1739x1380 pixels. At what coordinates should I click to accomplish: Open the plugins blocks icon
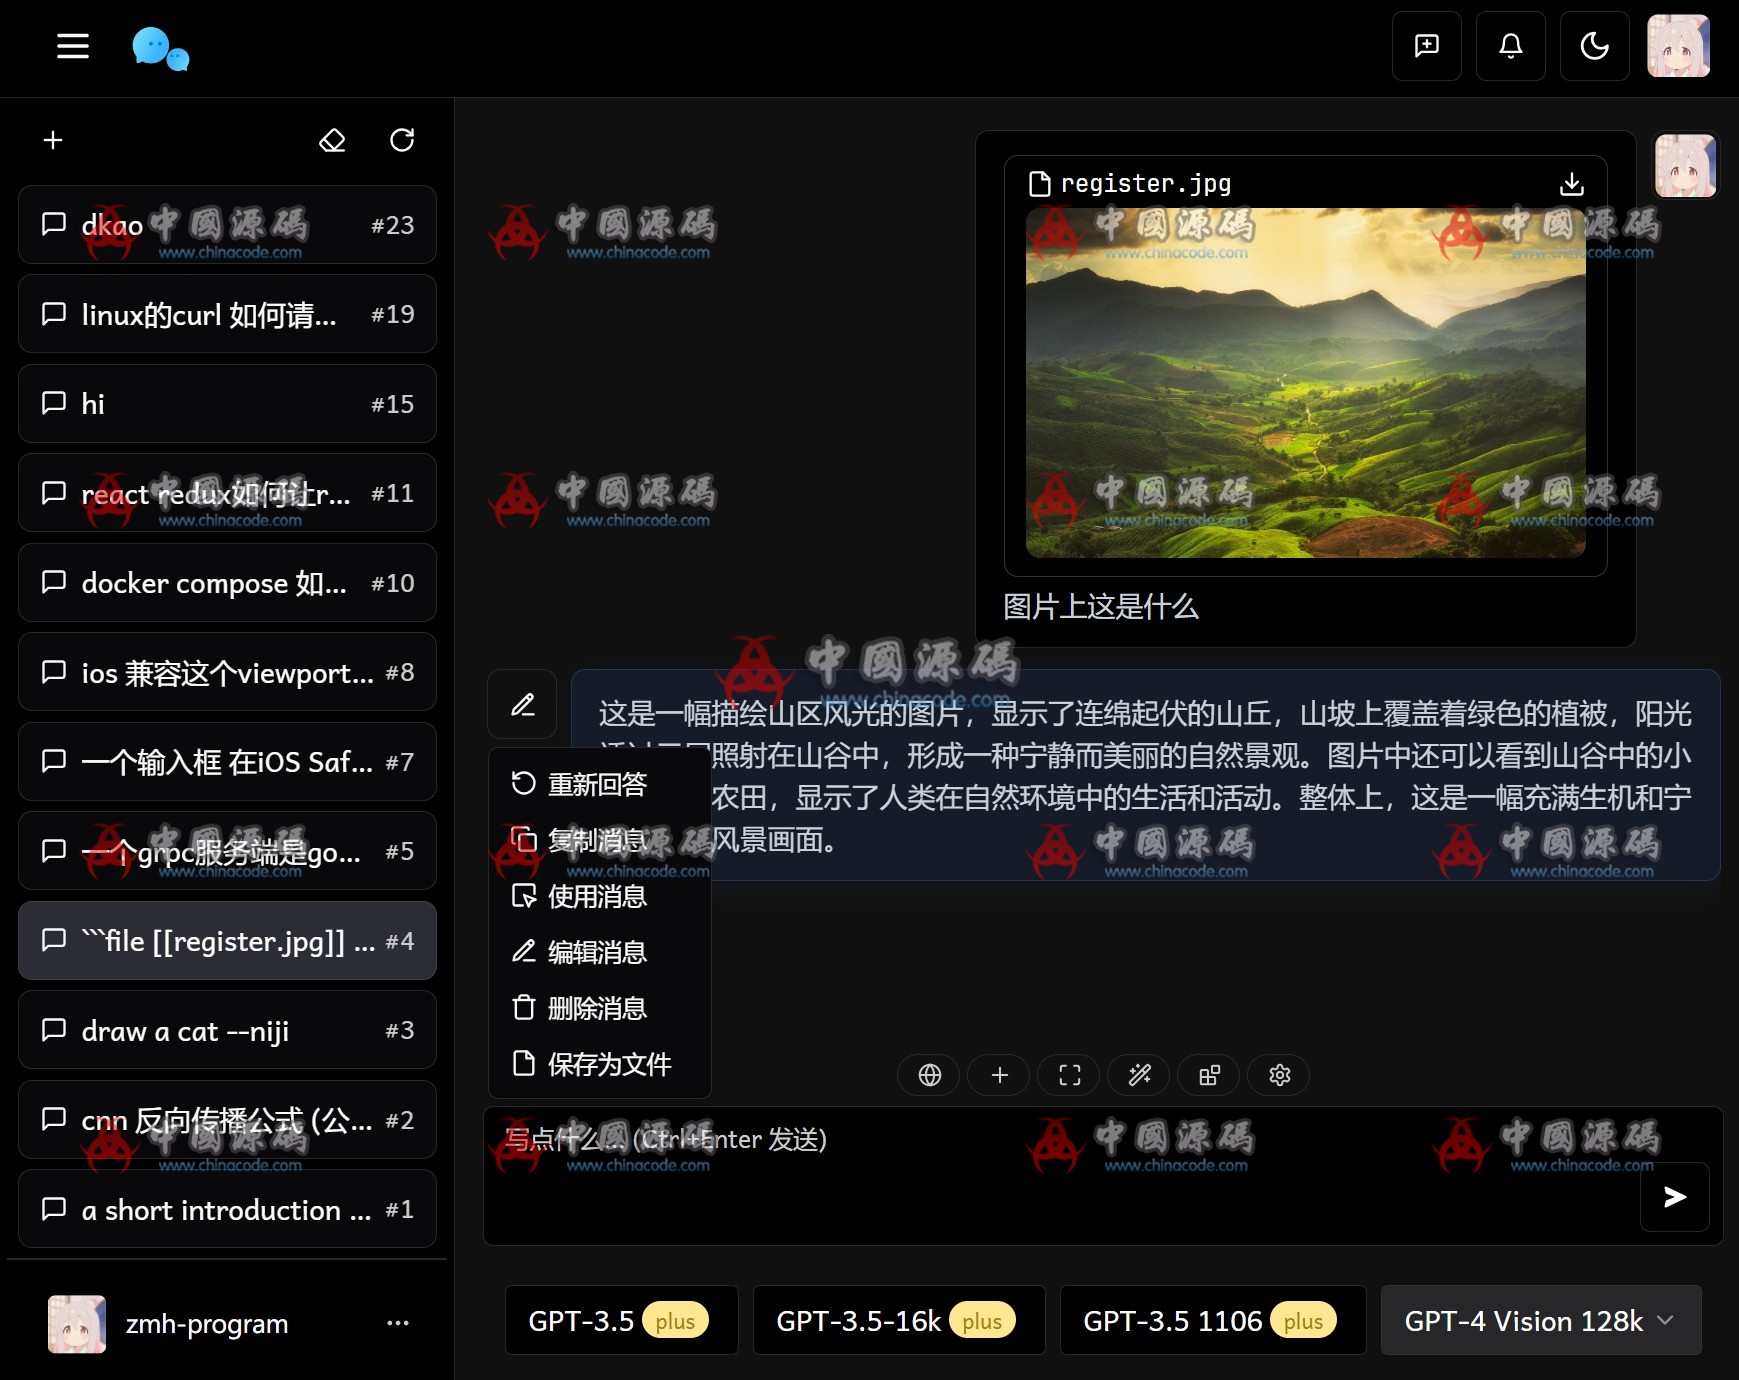pos(1208,1075)
